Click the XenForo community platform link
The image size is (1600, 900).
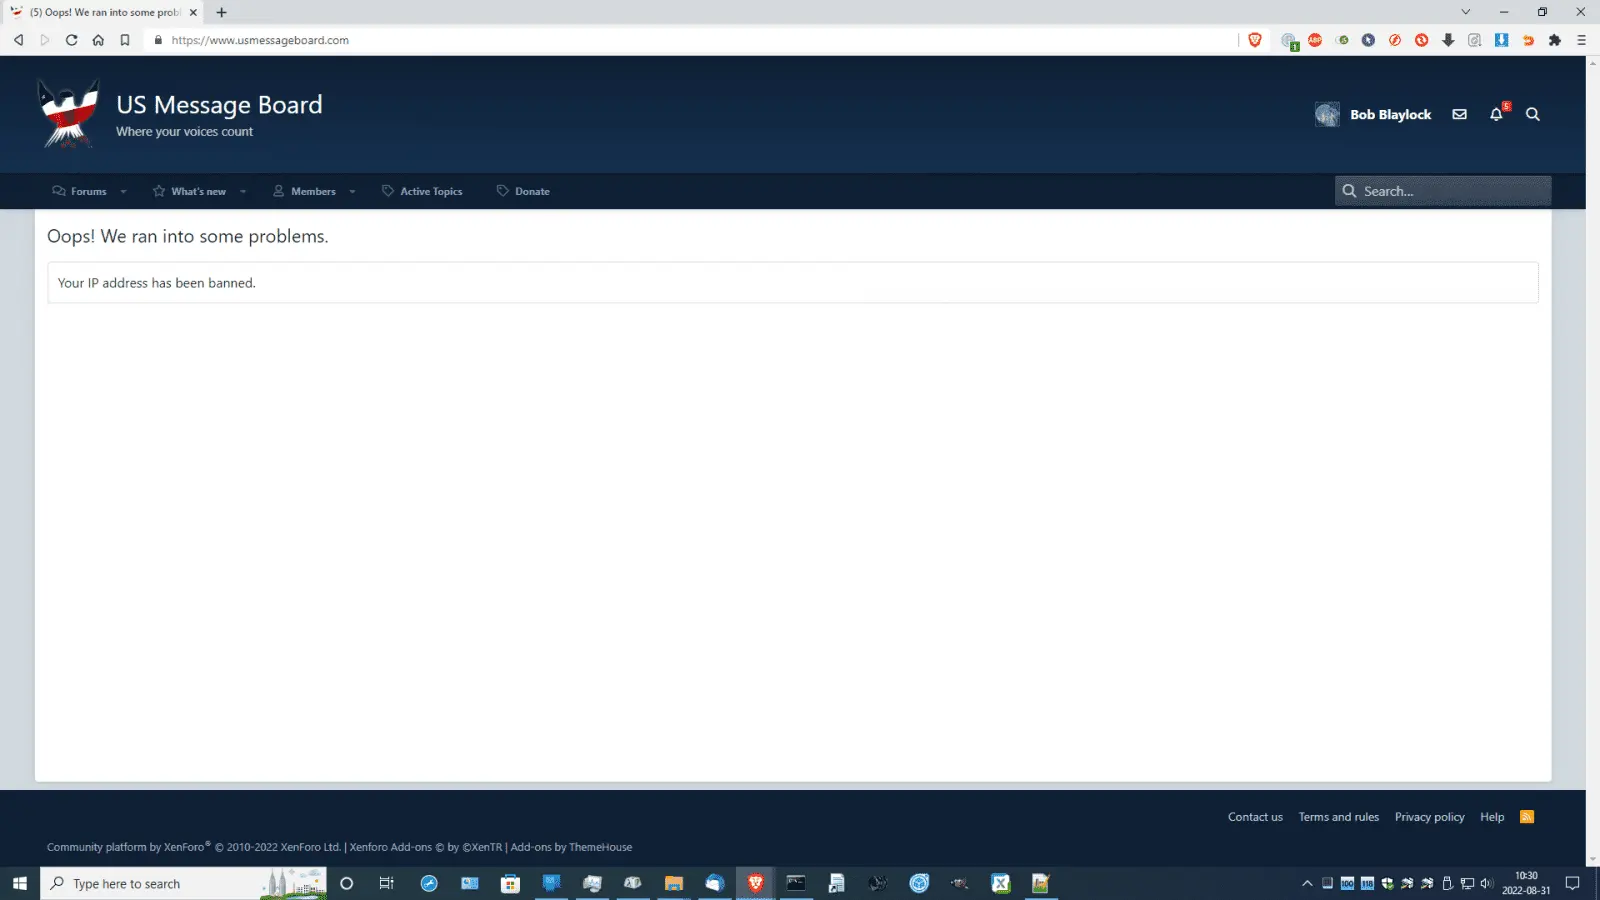194,847
